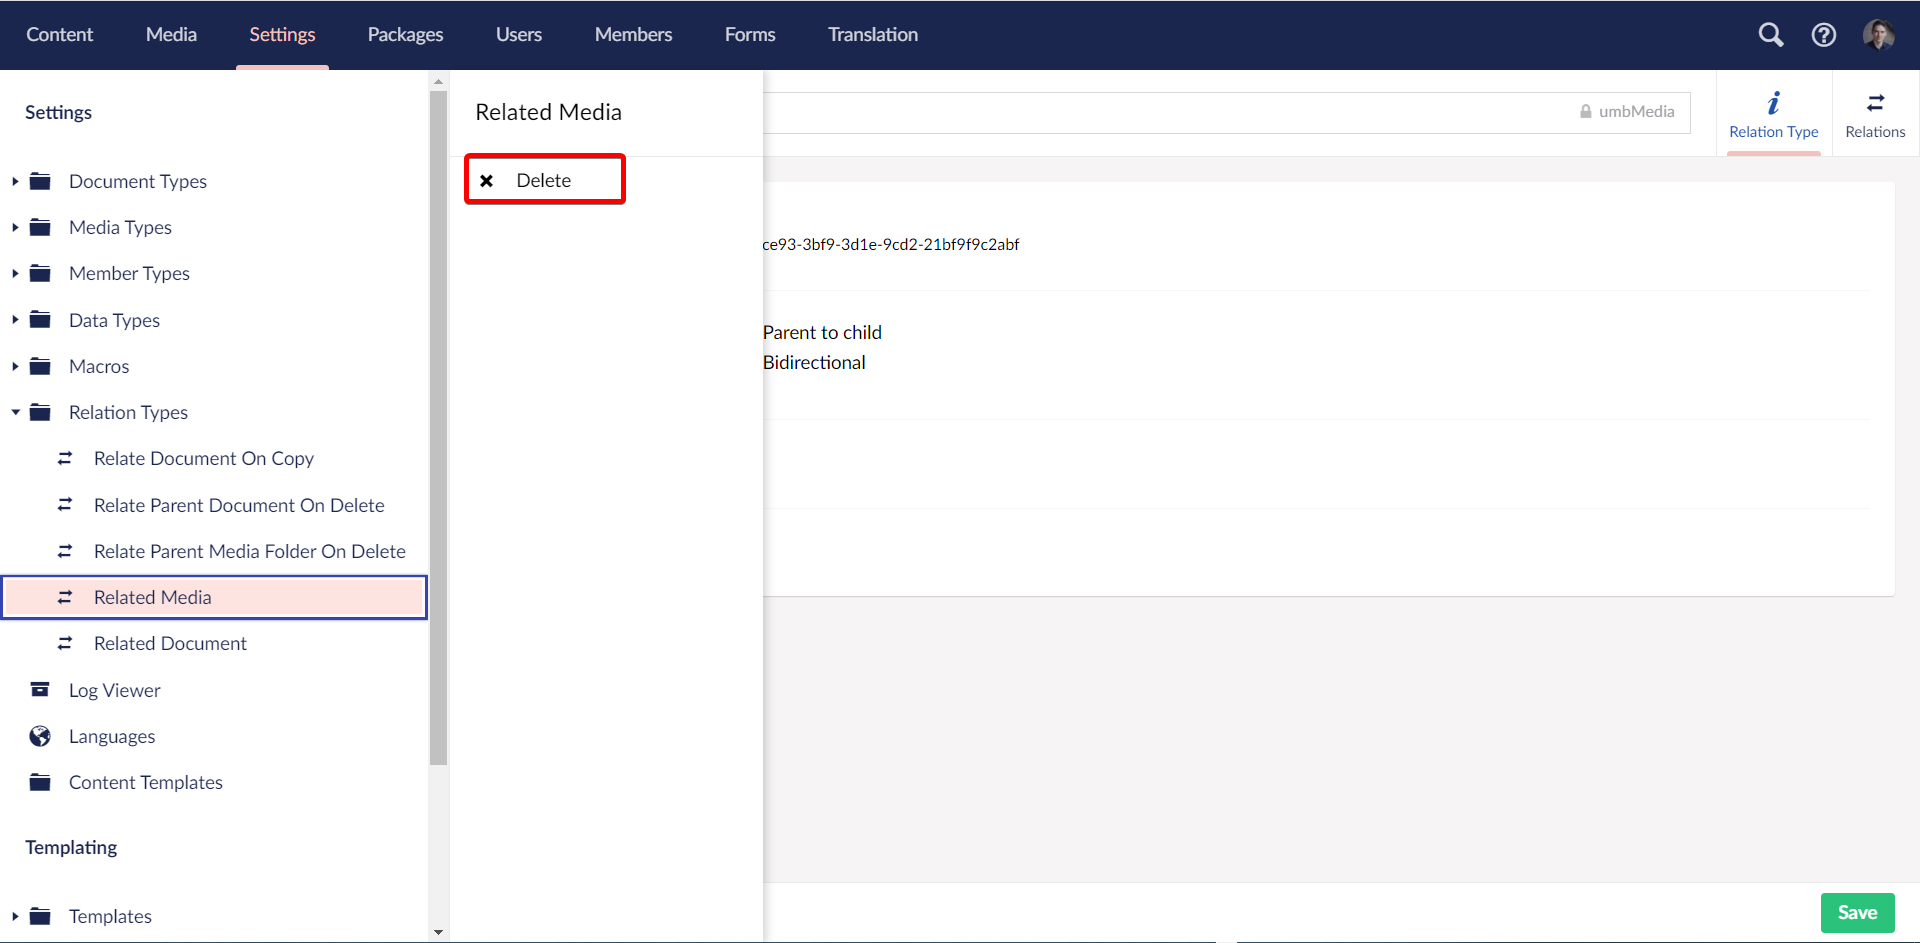1920x943 pixels.
Task: Click the swap-arrows icon beside Related Media
Action: pyautogui.click(x=65, y=596)
